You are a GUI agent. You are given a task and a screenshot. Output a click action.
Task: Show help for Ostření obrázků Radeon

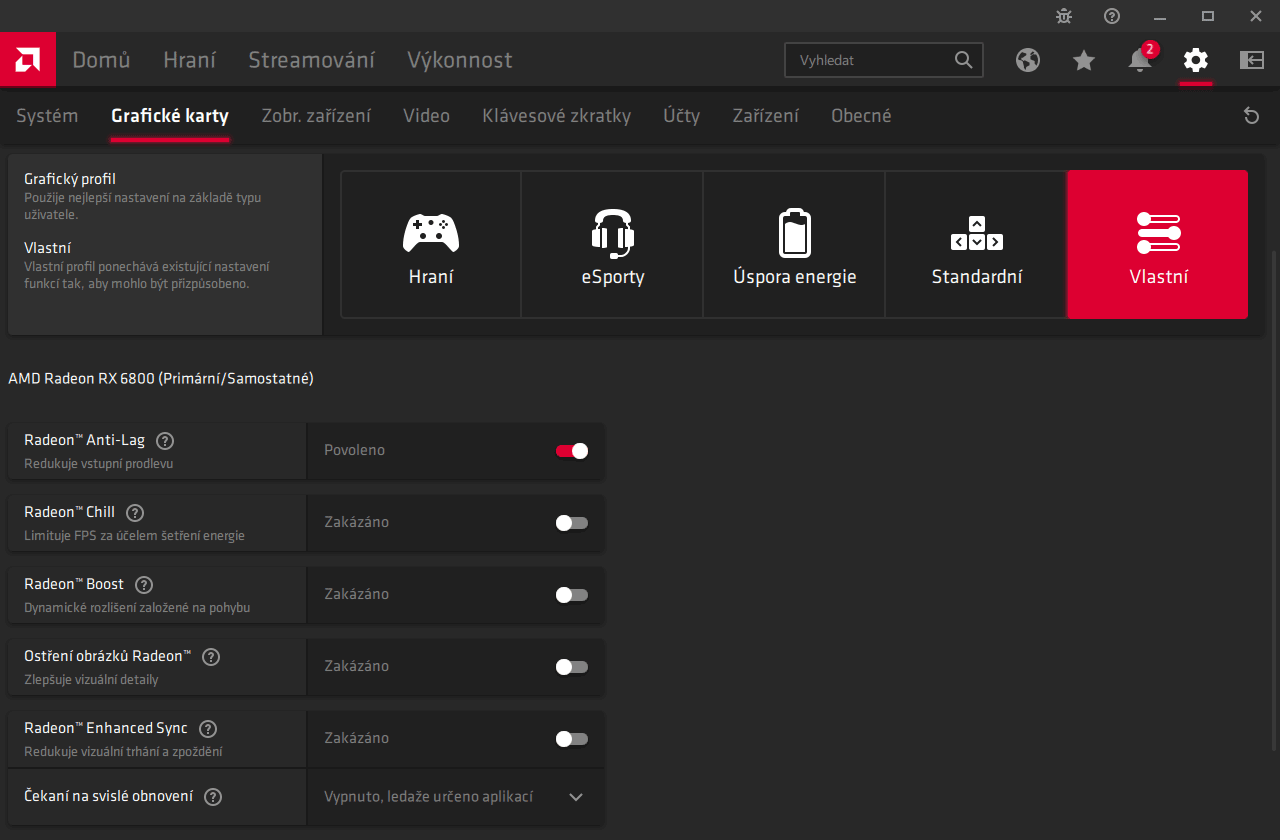click(x=211, y=657)
